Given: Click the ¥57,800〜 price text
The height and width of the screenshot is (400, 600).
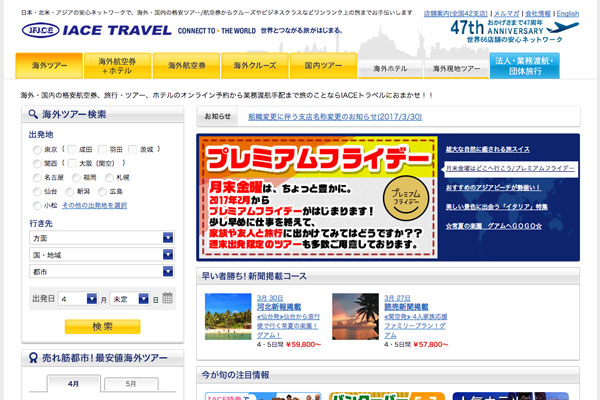Looking at the screenshot, I should click(x=431, y=344).
